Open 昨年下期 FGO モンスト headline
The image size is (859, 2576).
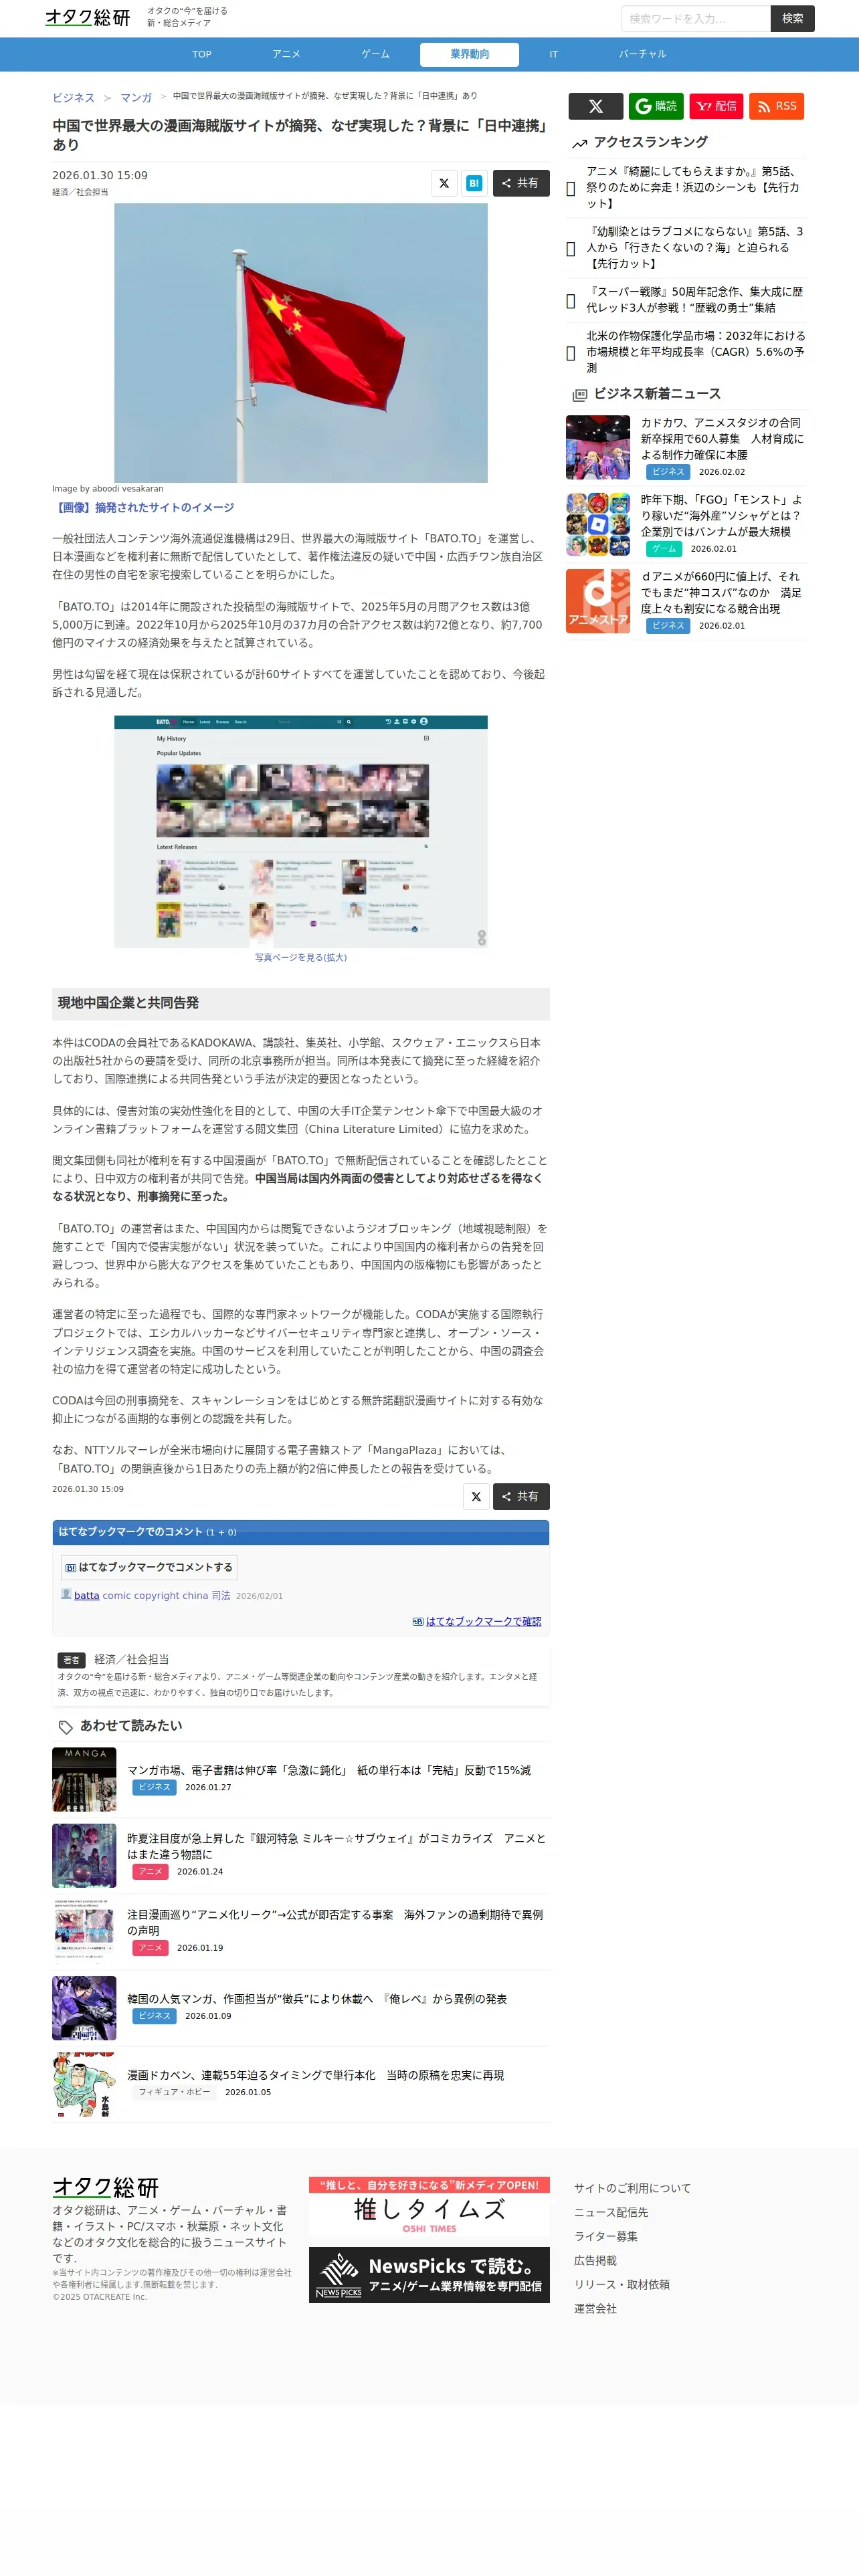[x=722, y=516]
